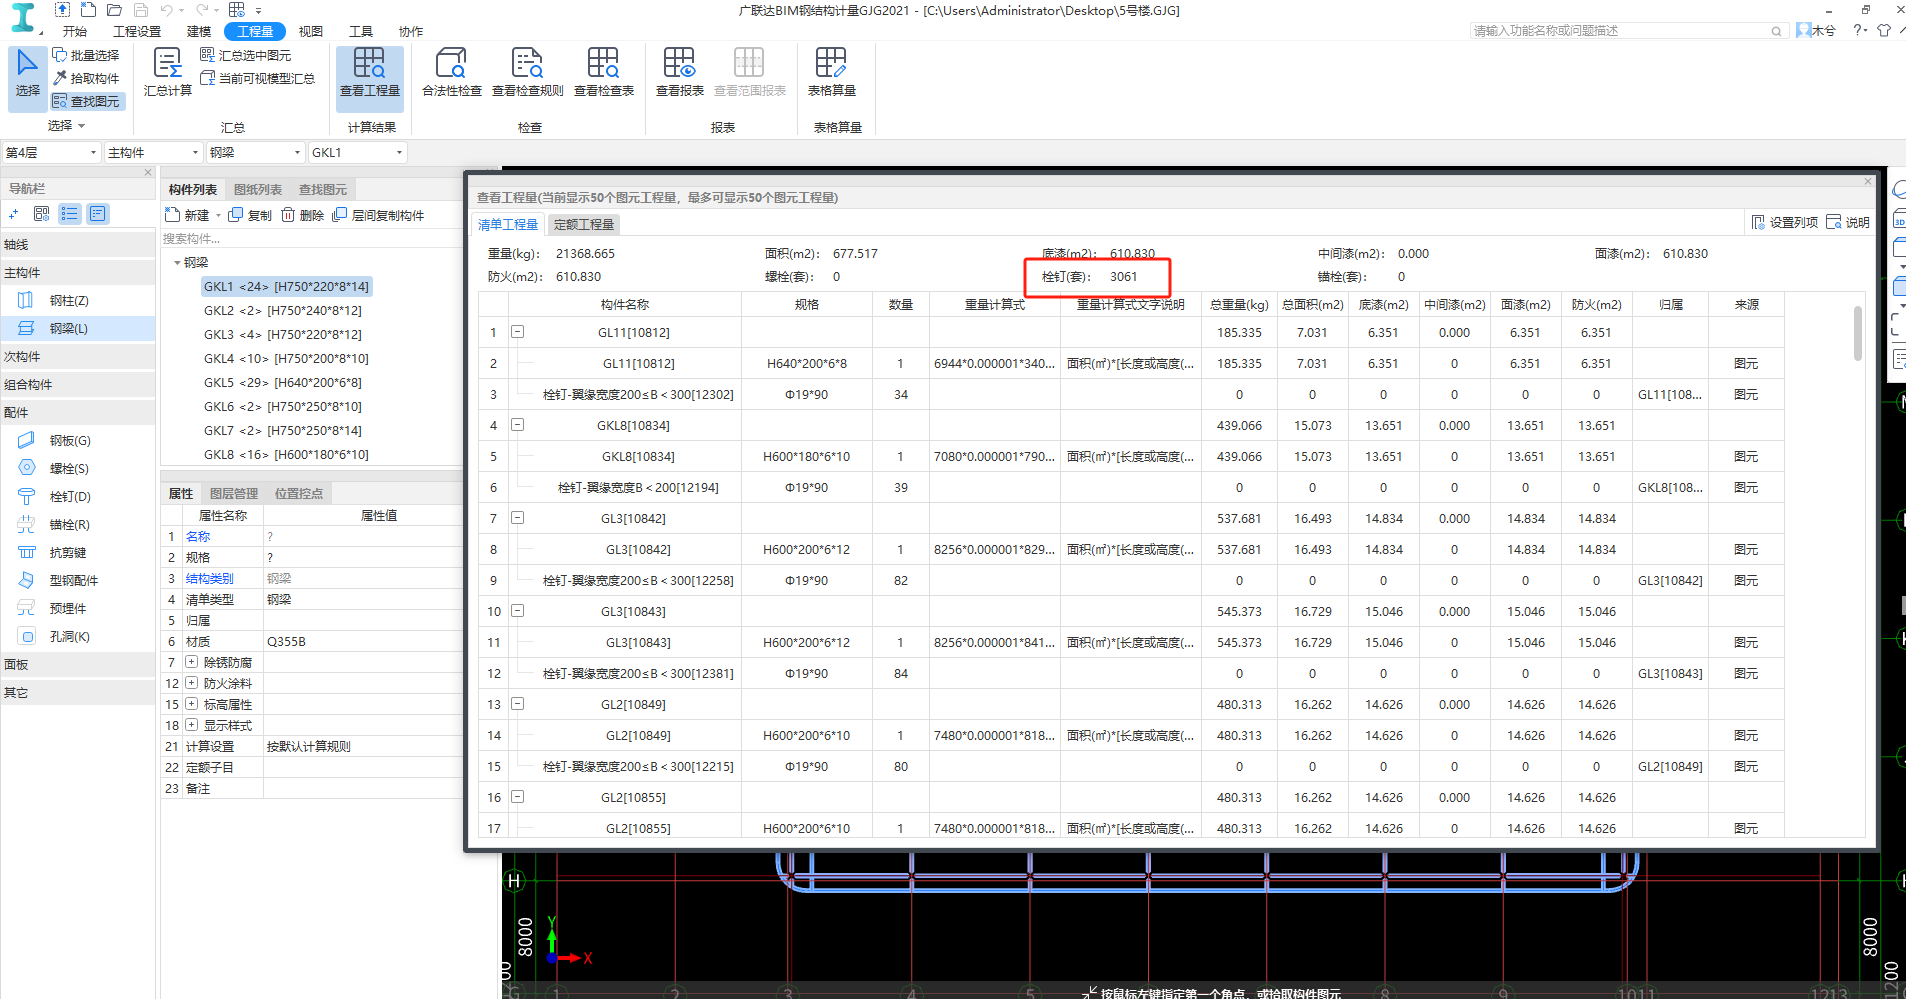
Task: Click 设置列项 button
Action: point(1785,222)
